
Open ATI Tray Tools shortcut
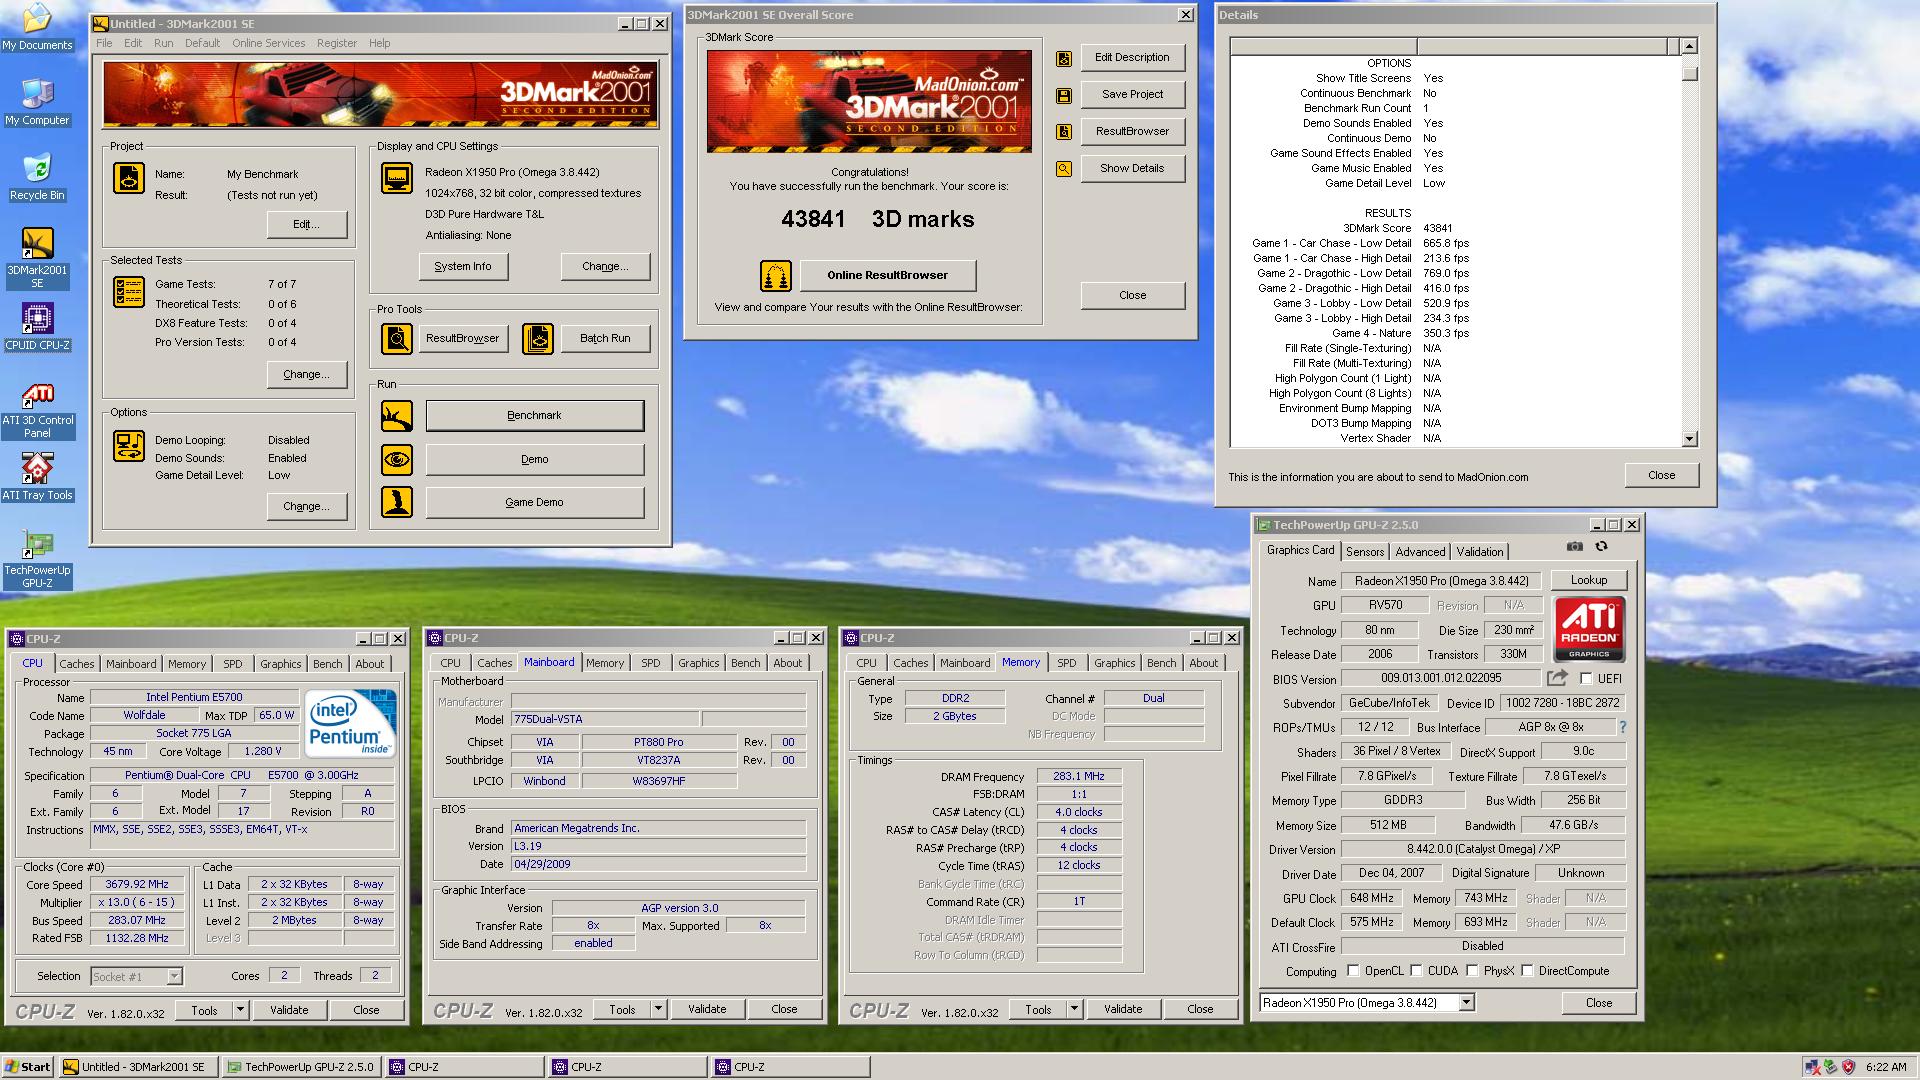37,477
